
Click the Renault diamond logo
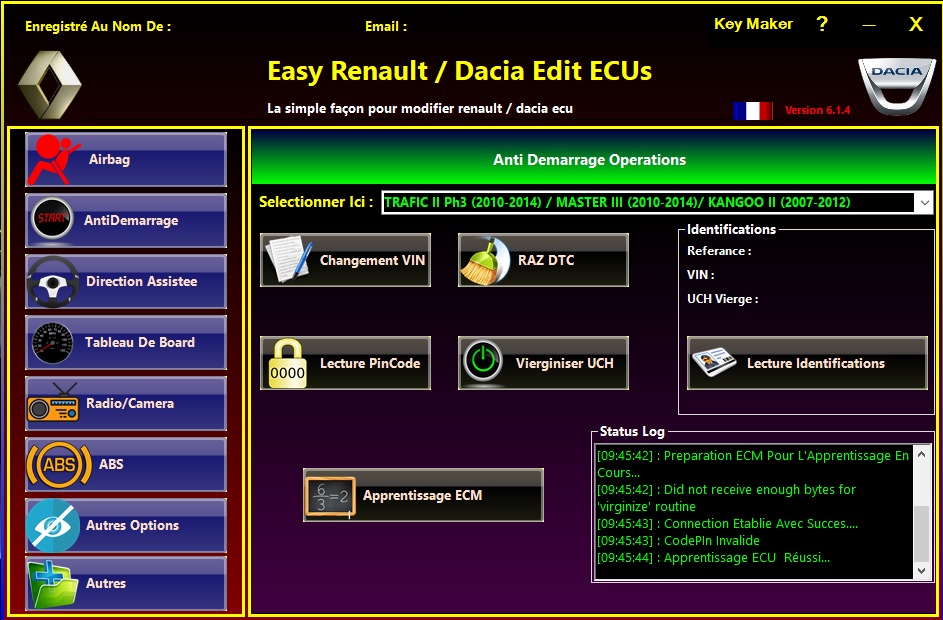point(49,84)
